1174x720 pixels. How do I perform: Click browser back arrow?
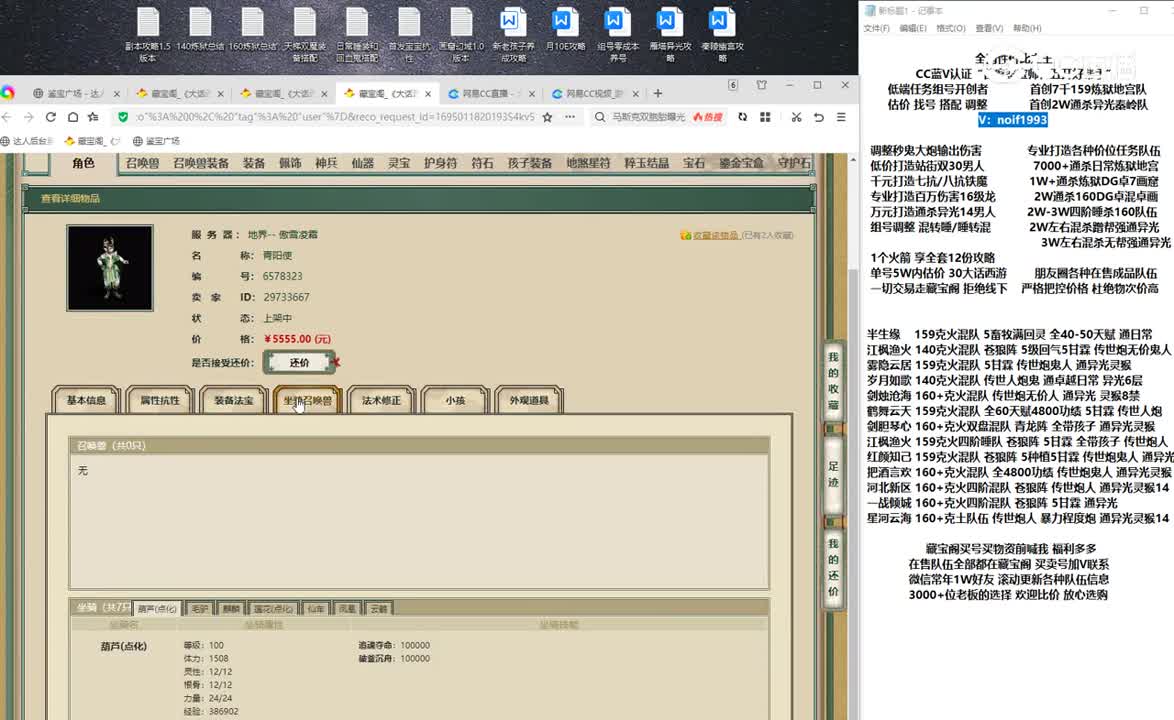pos(7,117)
